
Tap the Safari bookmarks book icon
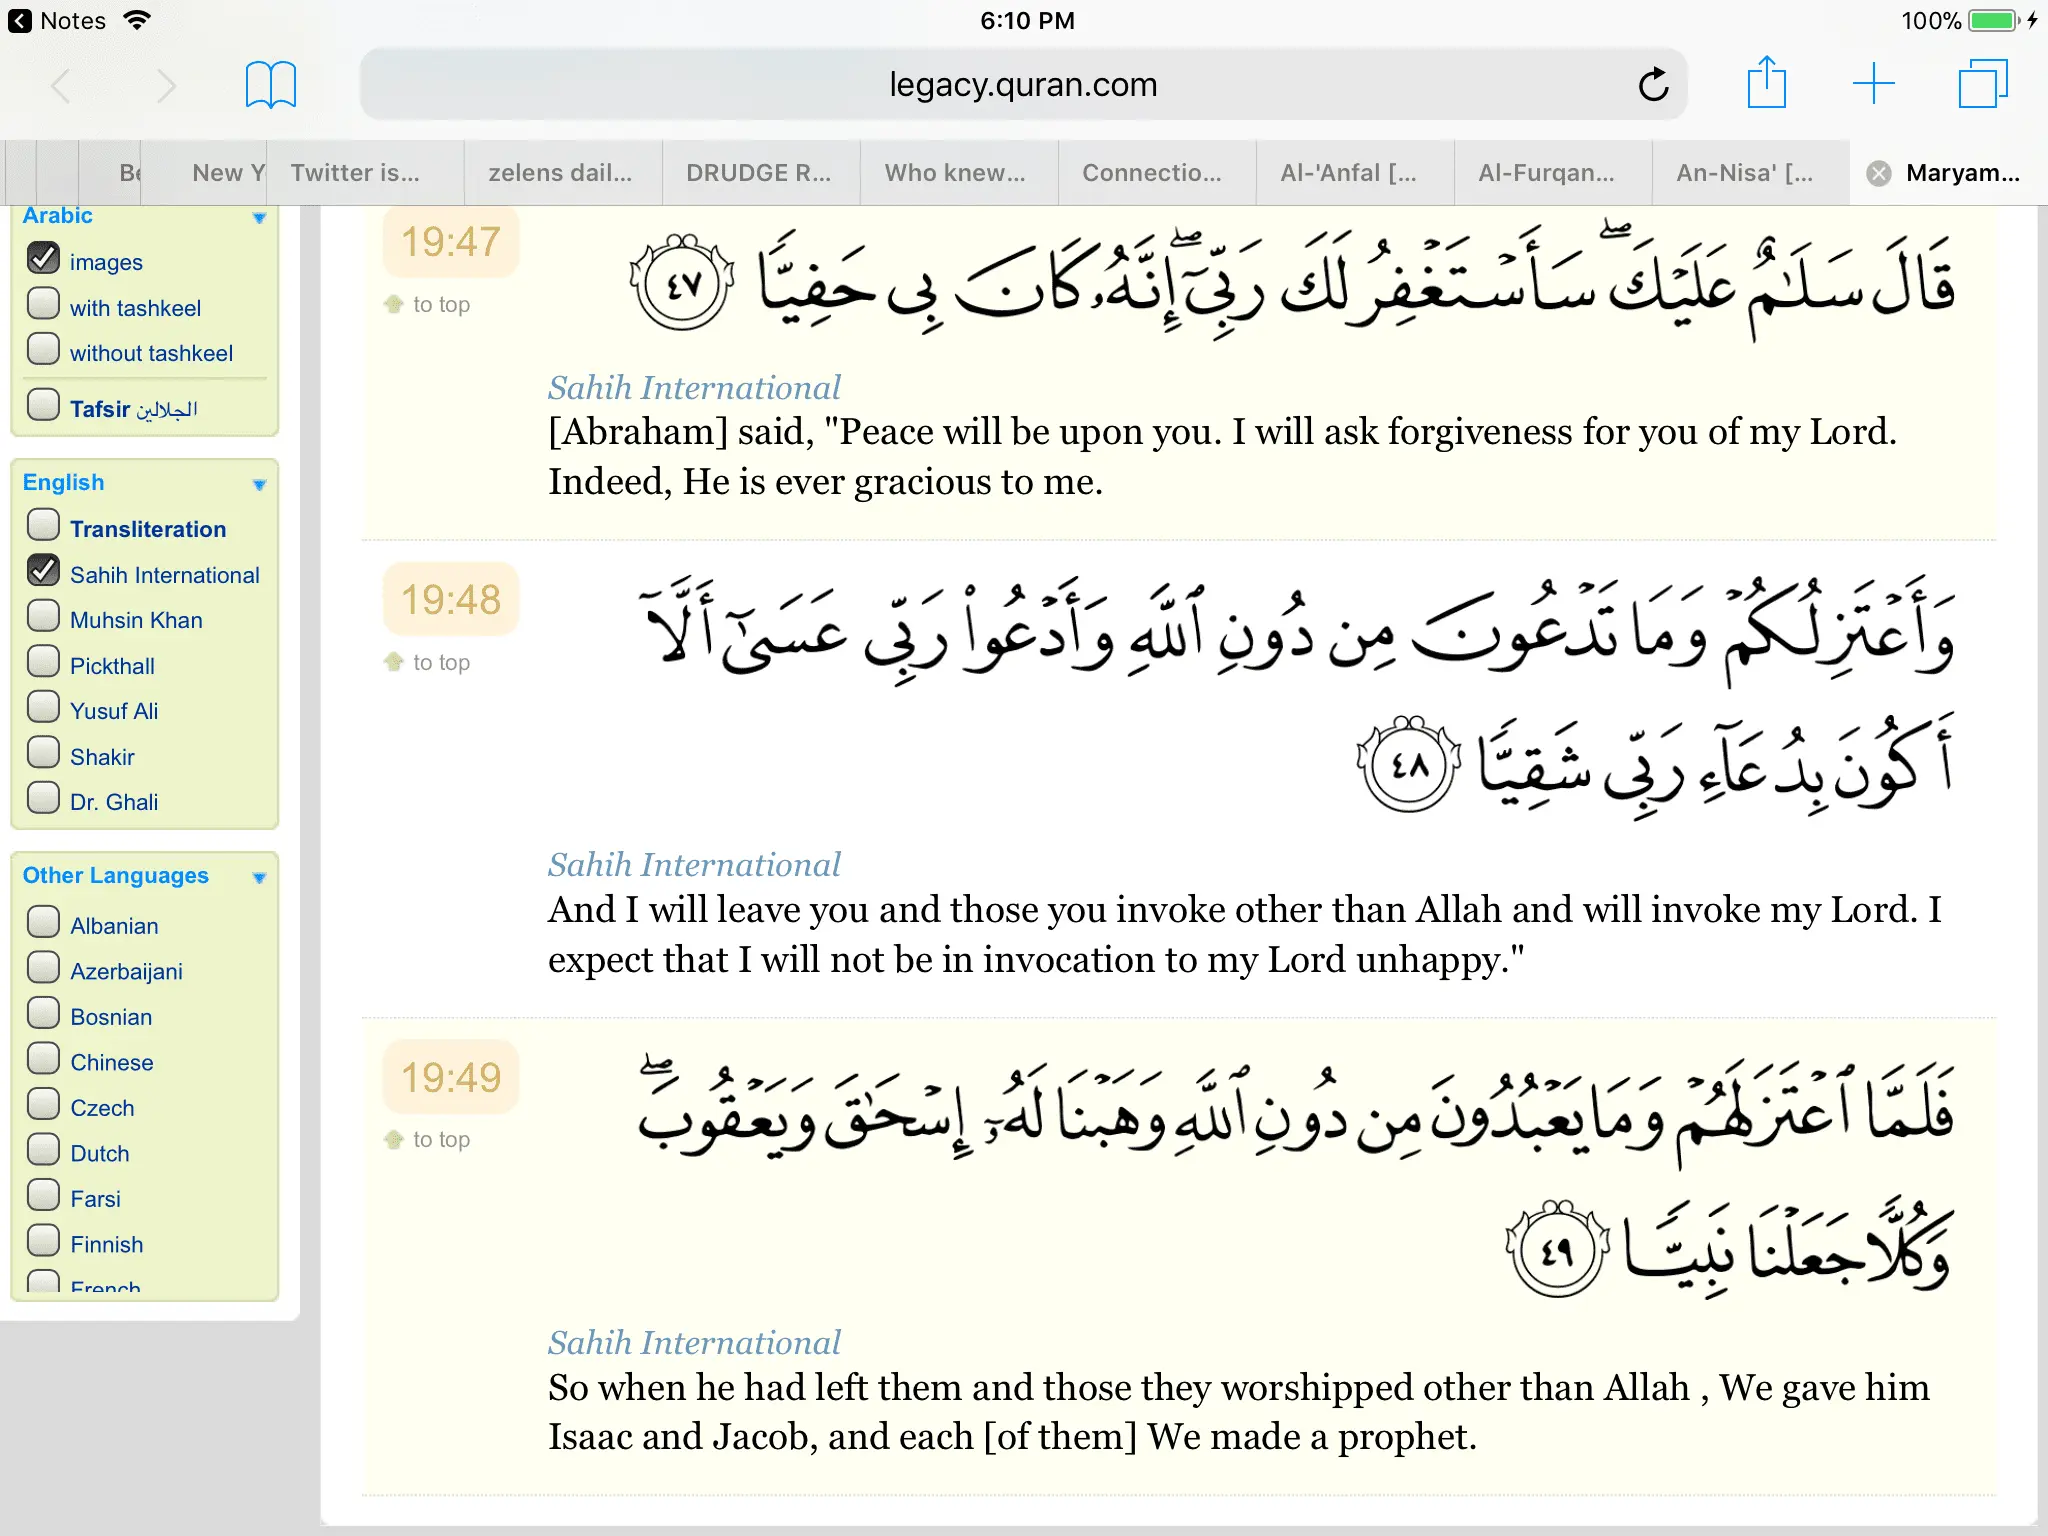[x=270, y=85]
